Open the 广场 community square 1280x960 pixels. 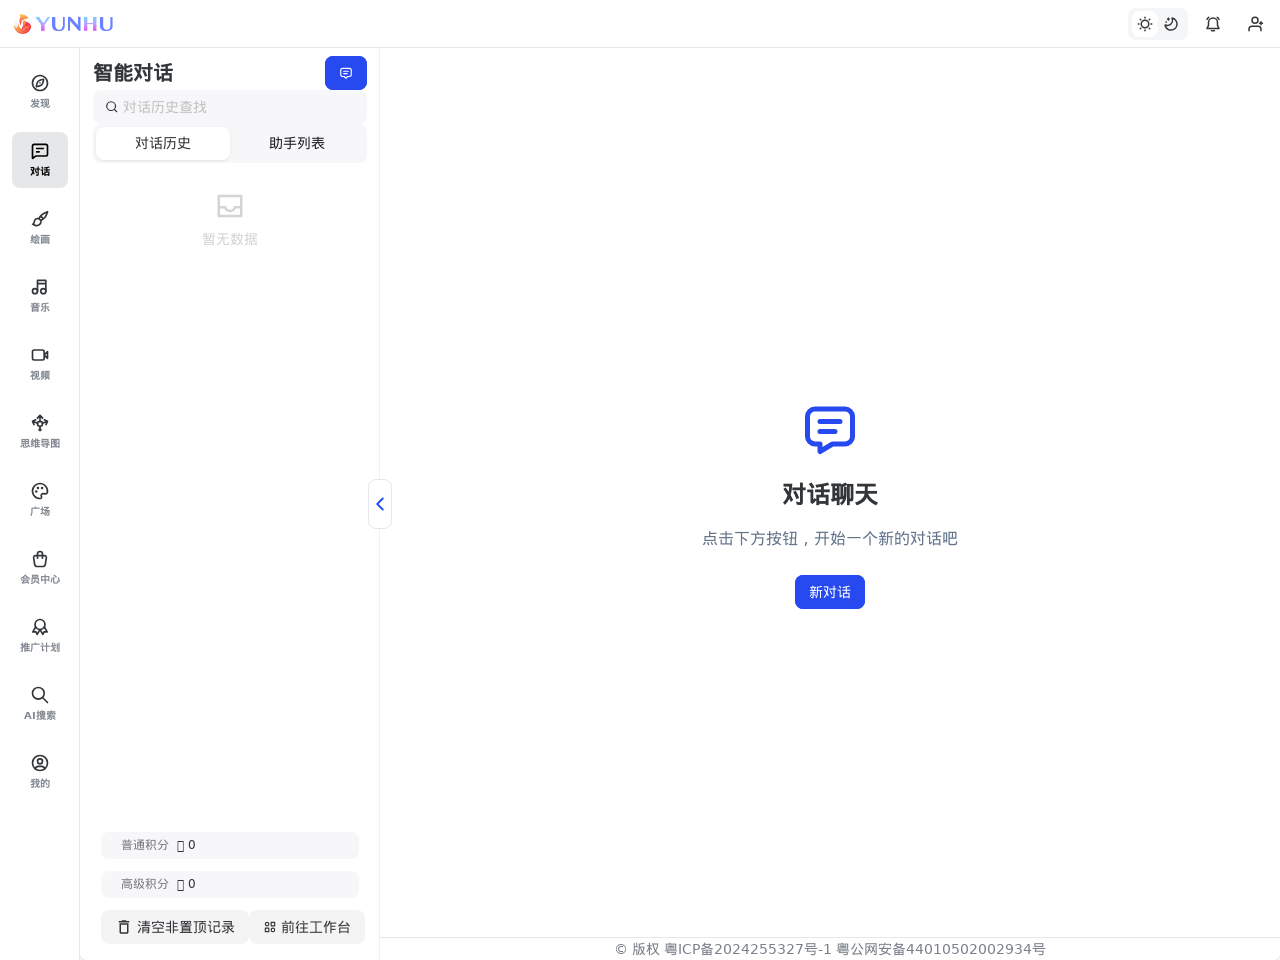click(39, 498)
